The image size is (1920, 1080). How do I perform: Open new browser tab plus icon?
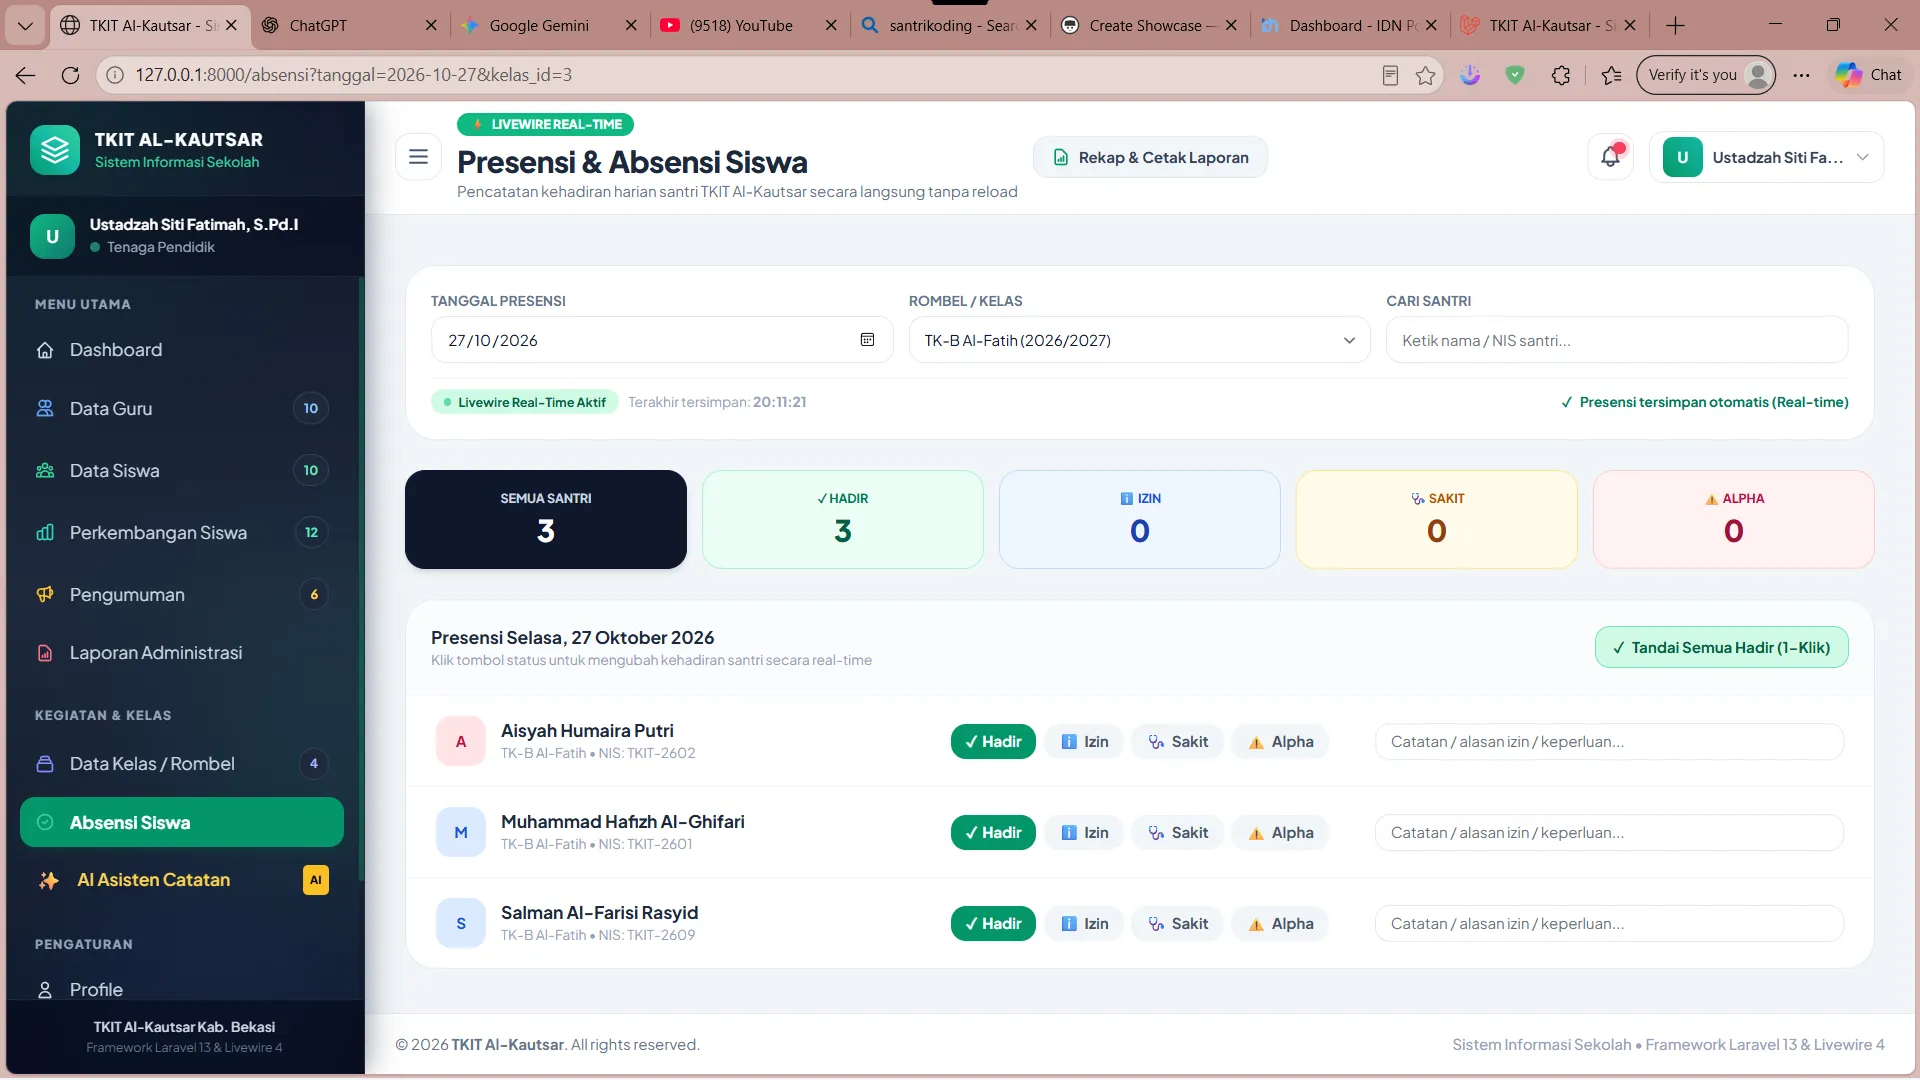pos(1675,25)
